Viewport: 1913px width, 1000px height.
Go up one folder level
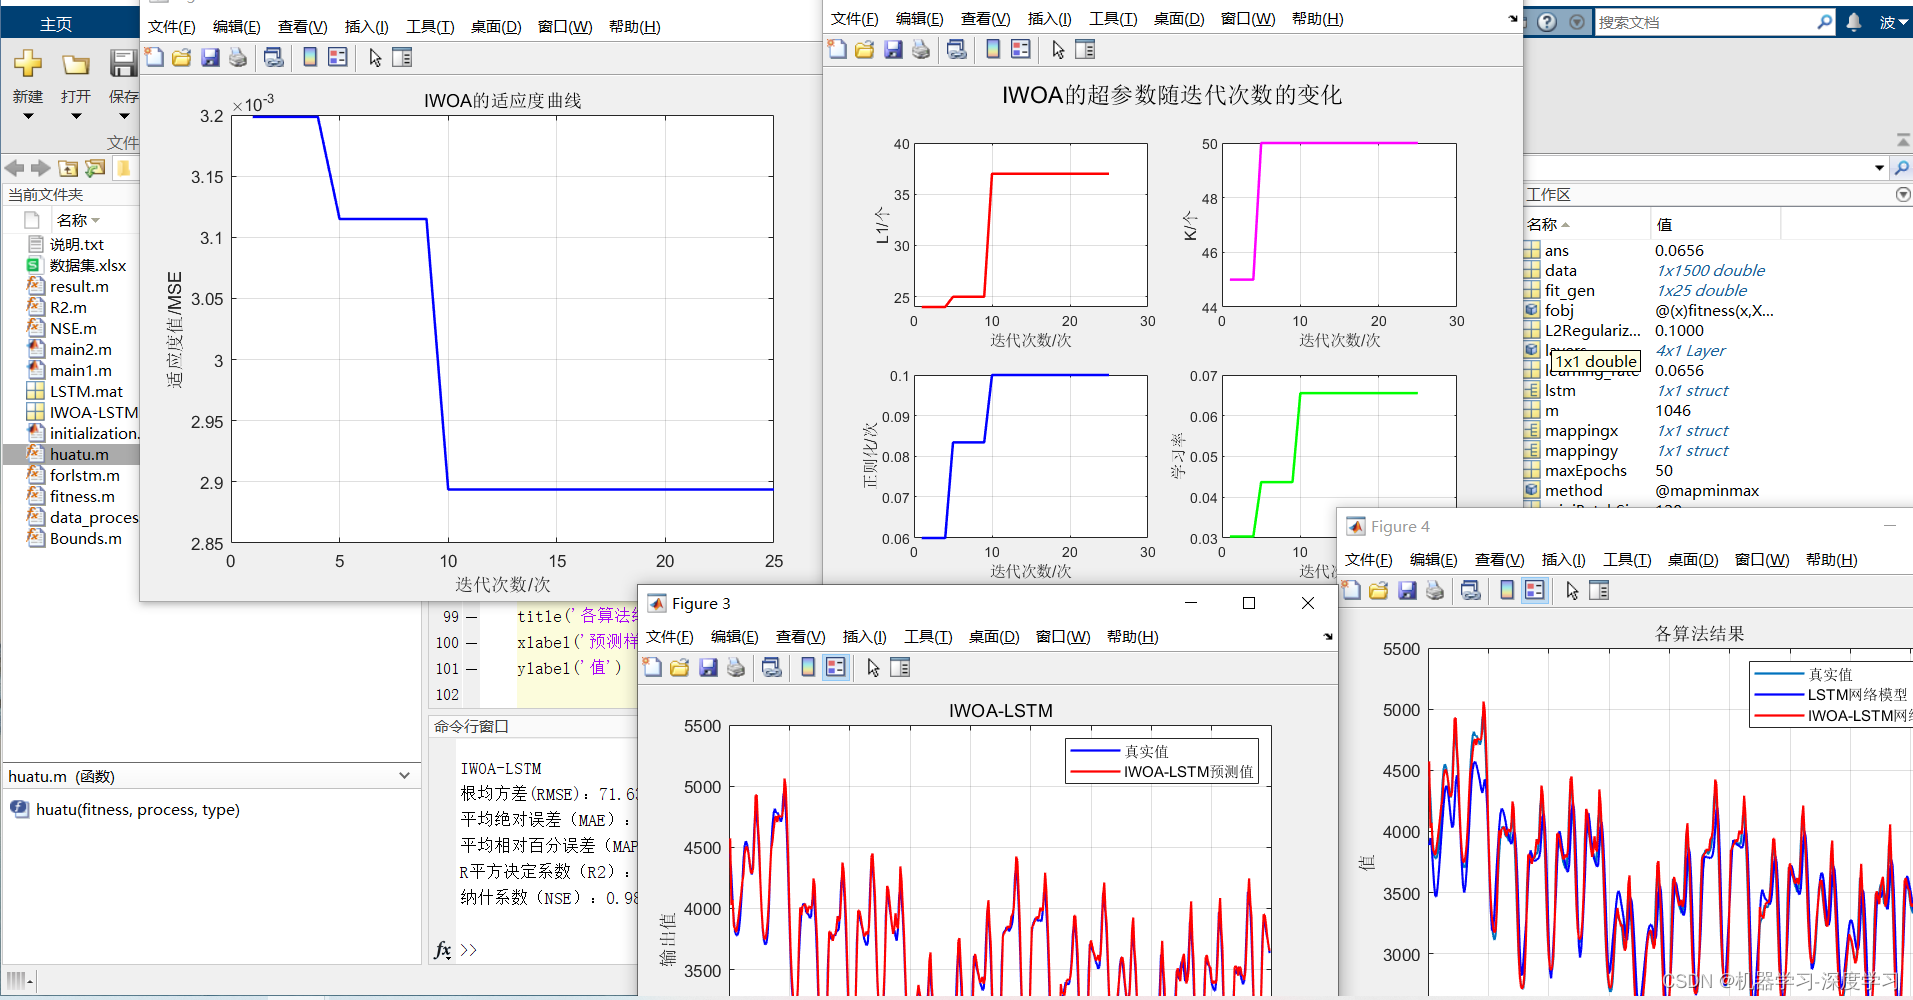point(68,168)
